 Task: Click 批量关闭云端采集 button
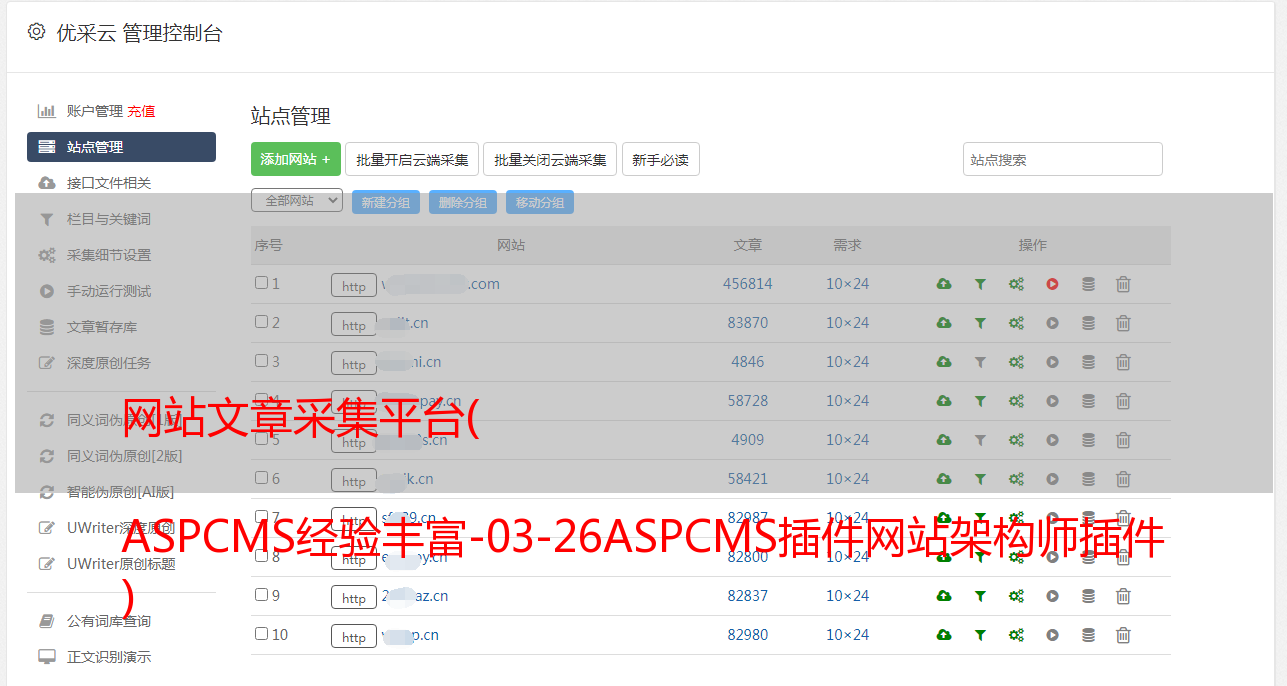550,159
